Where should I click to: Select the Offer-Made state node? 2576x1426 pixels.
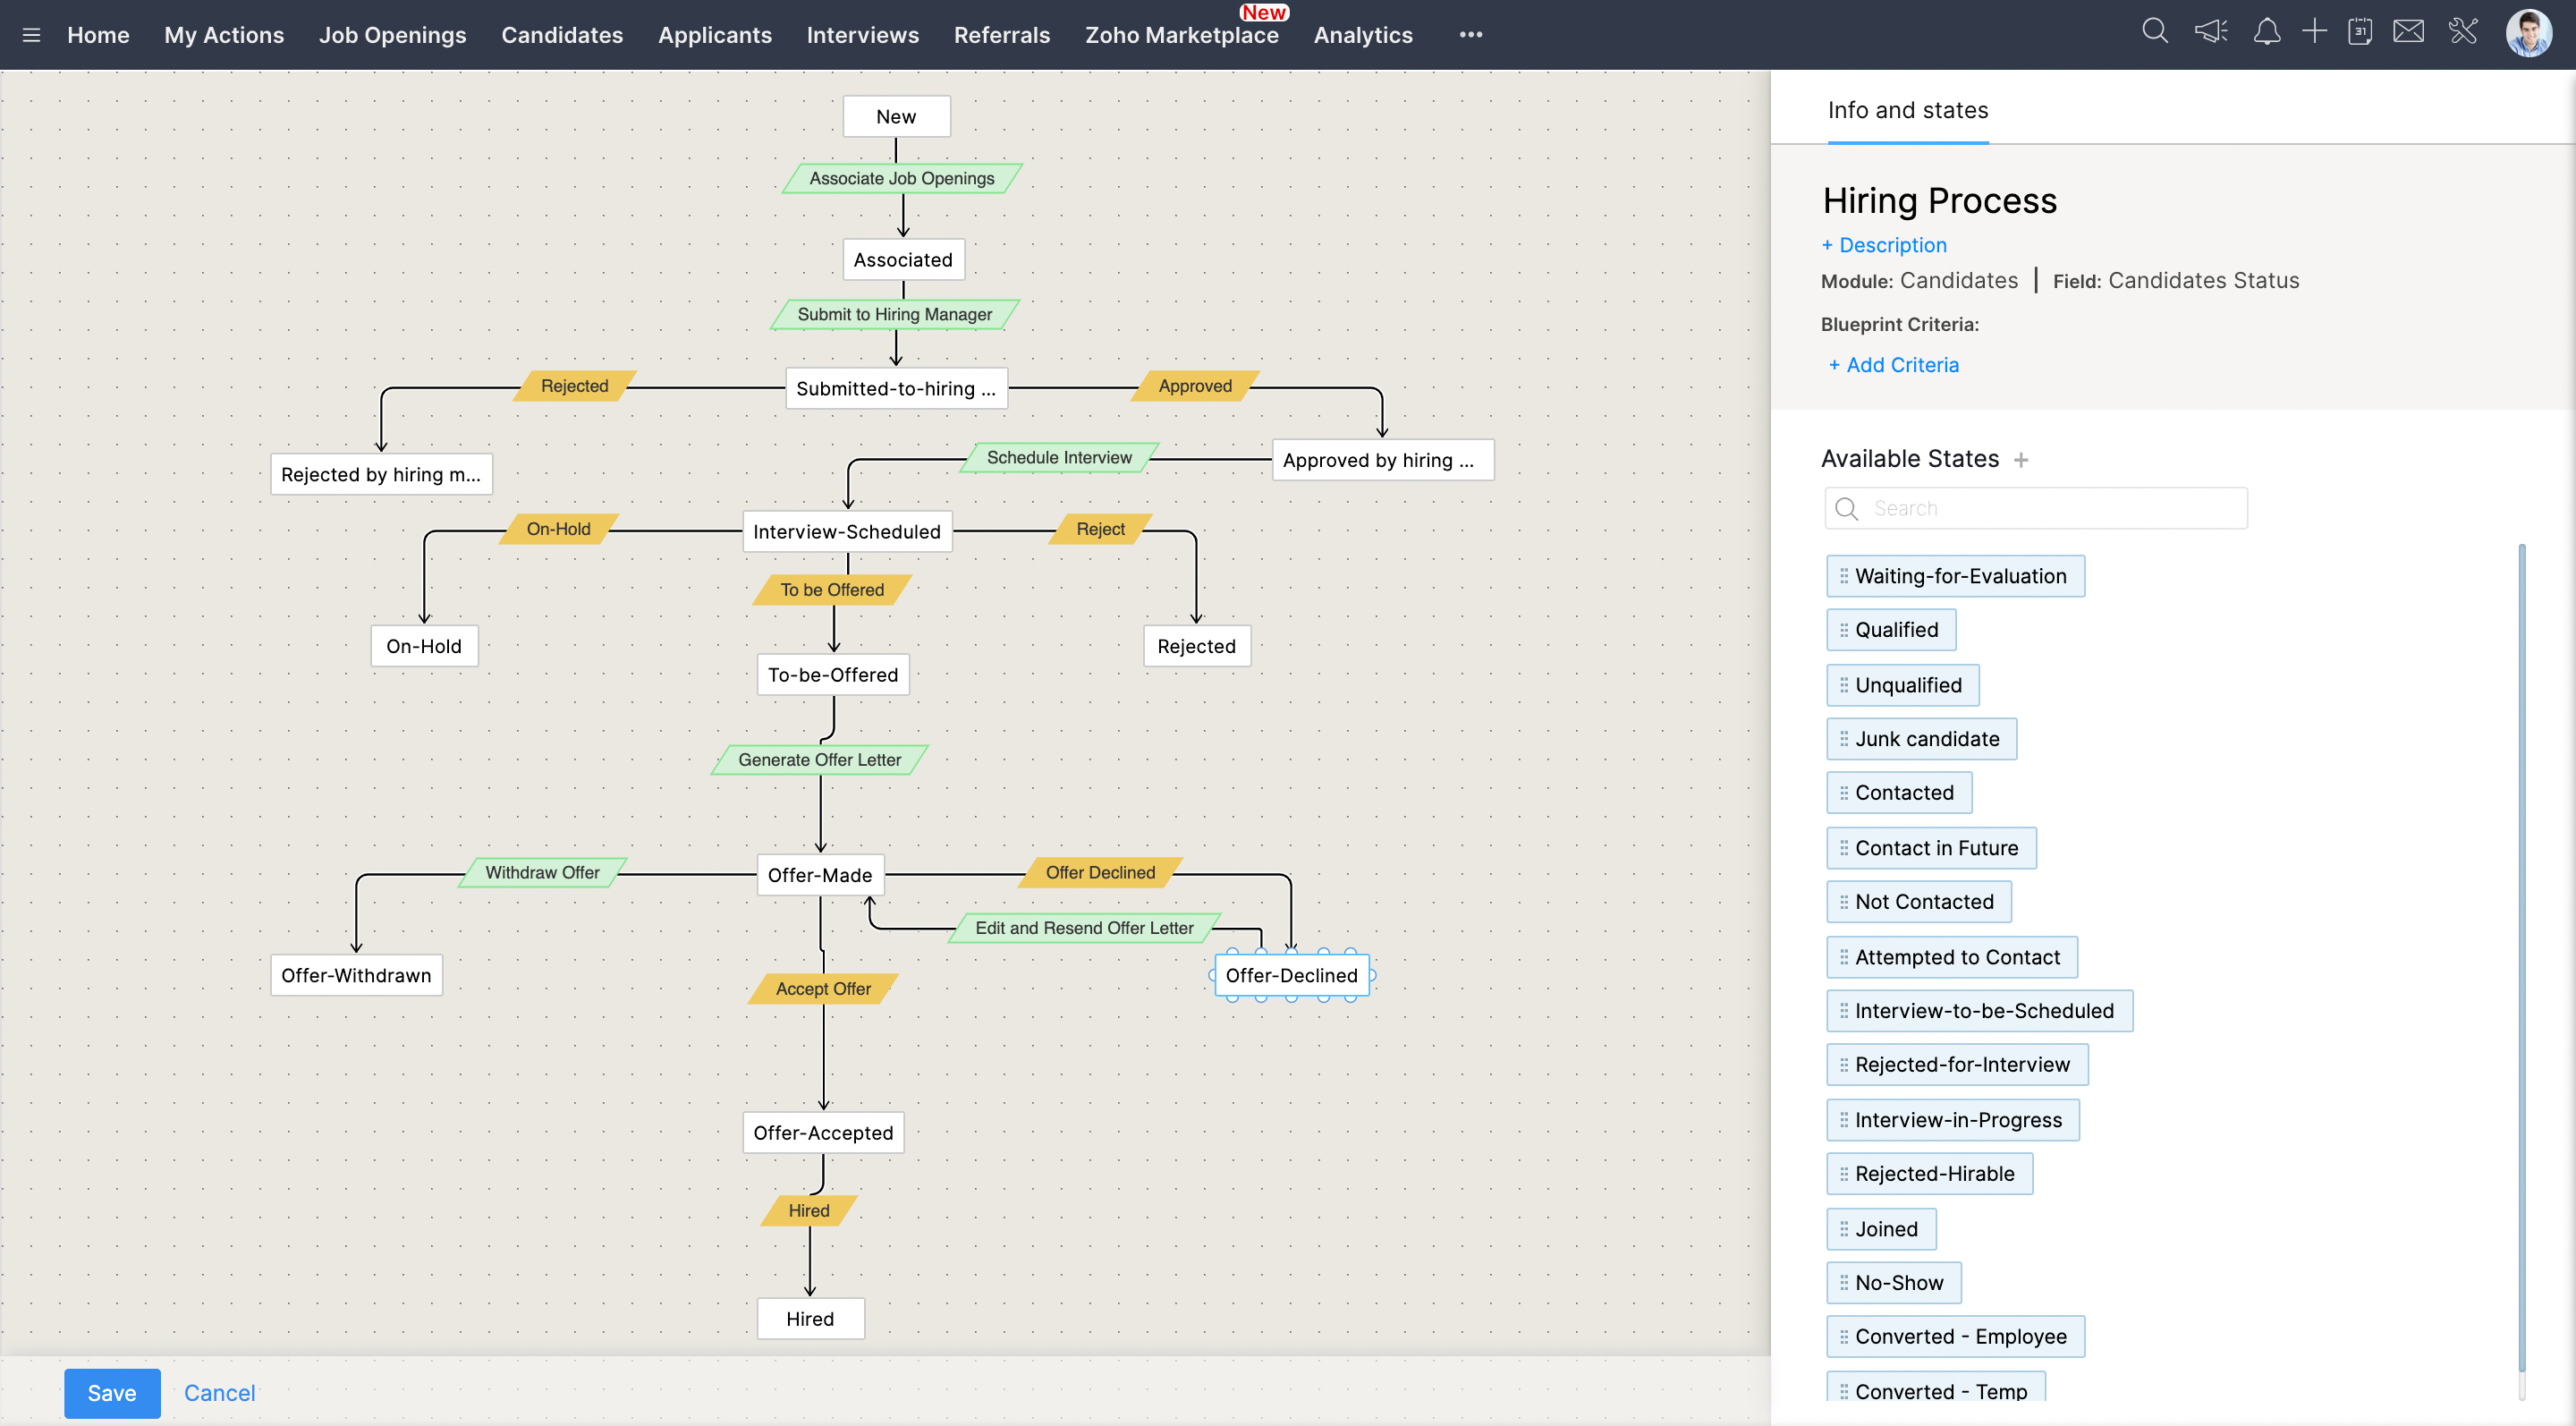coord(819,875)
